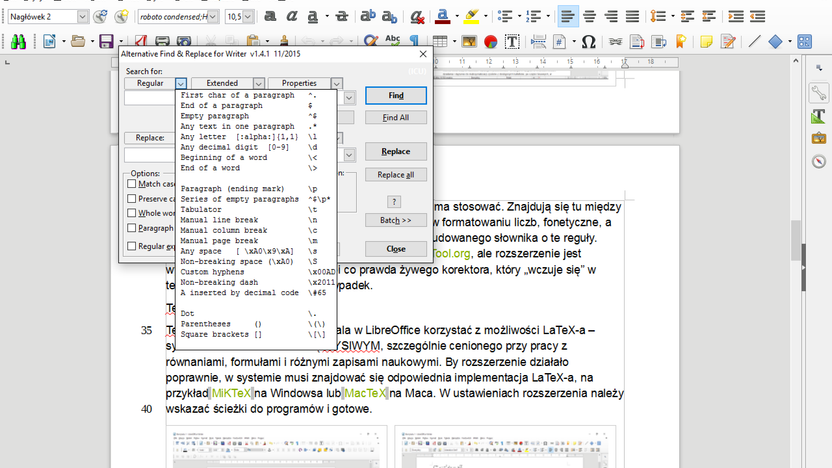The image size is (832, 468).
Task: Click the Save document floppy icon
Action: (x=106, y=41)
